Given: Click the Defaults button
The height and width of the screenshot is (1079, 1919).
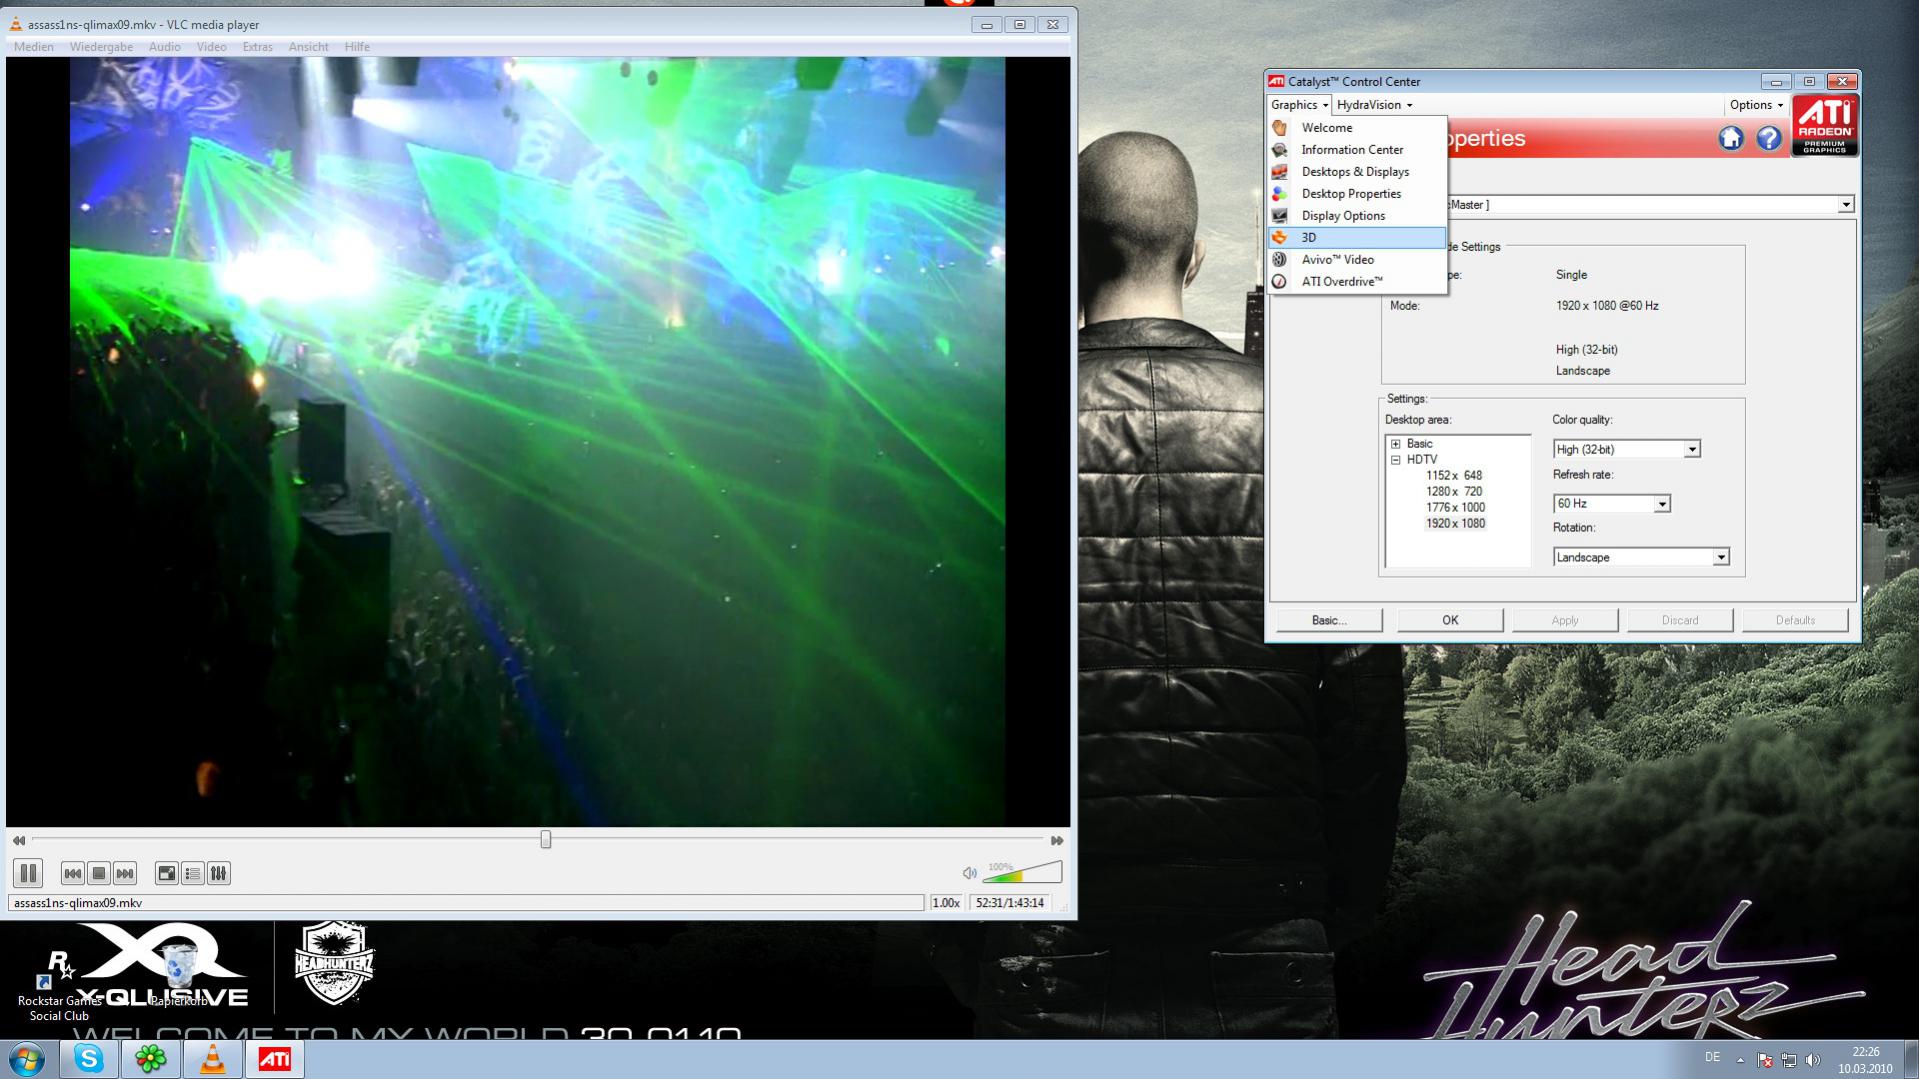Looking at the screenshot, I should 1795,621.
